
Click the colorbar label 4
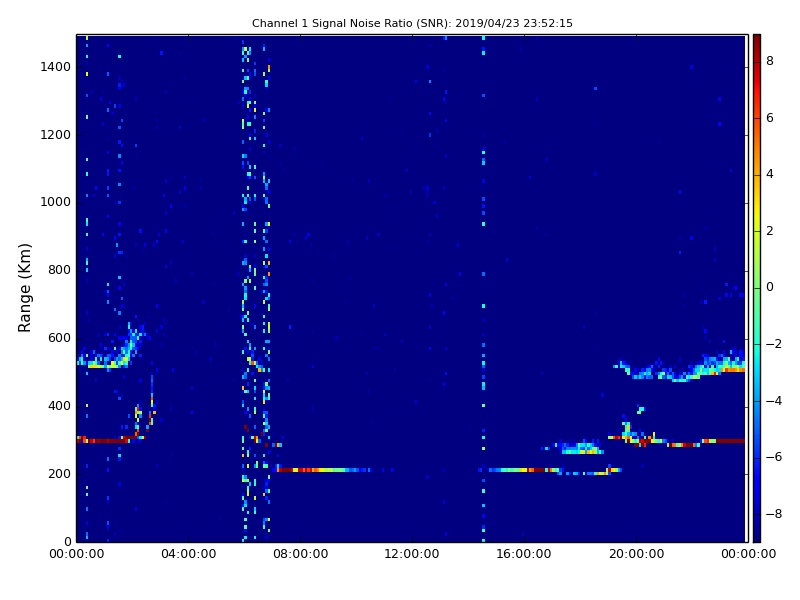(770, 174)
